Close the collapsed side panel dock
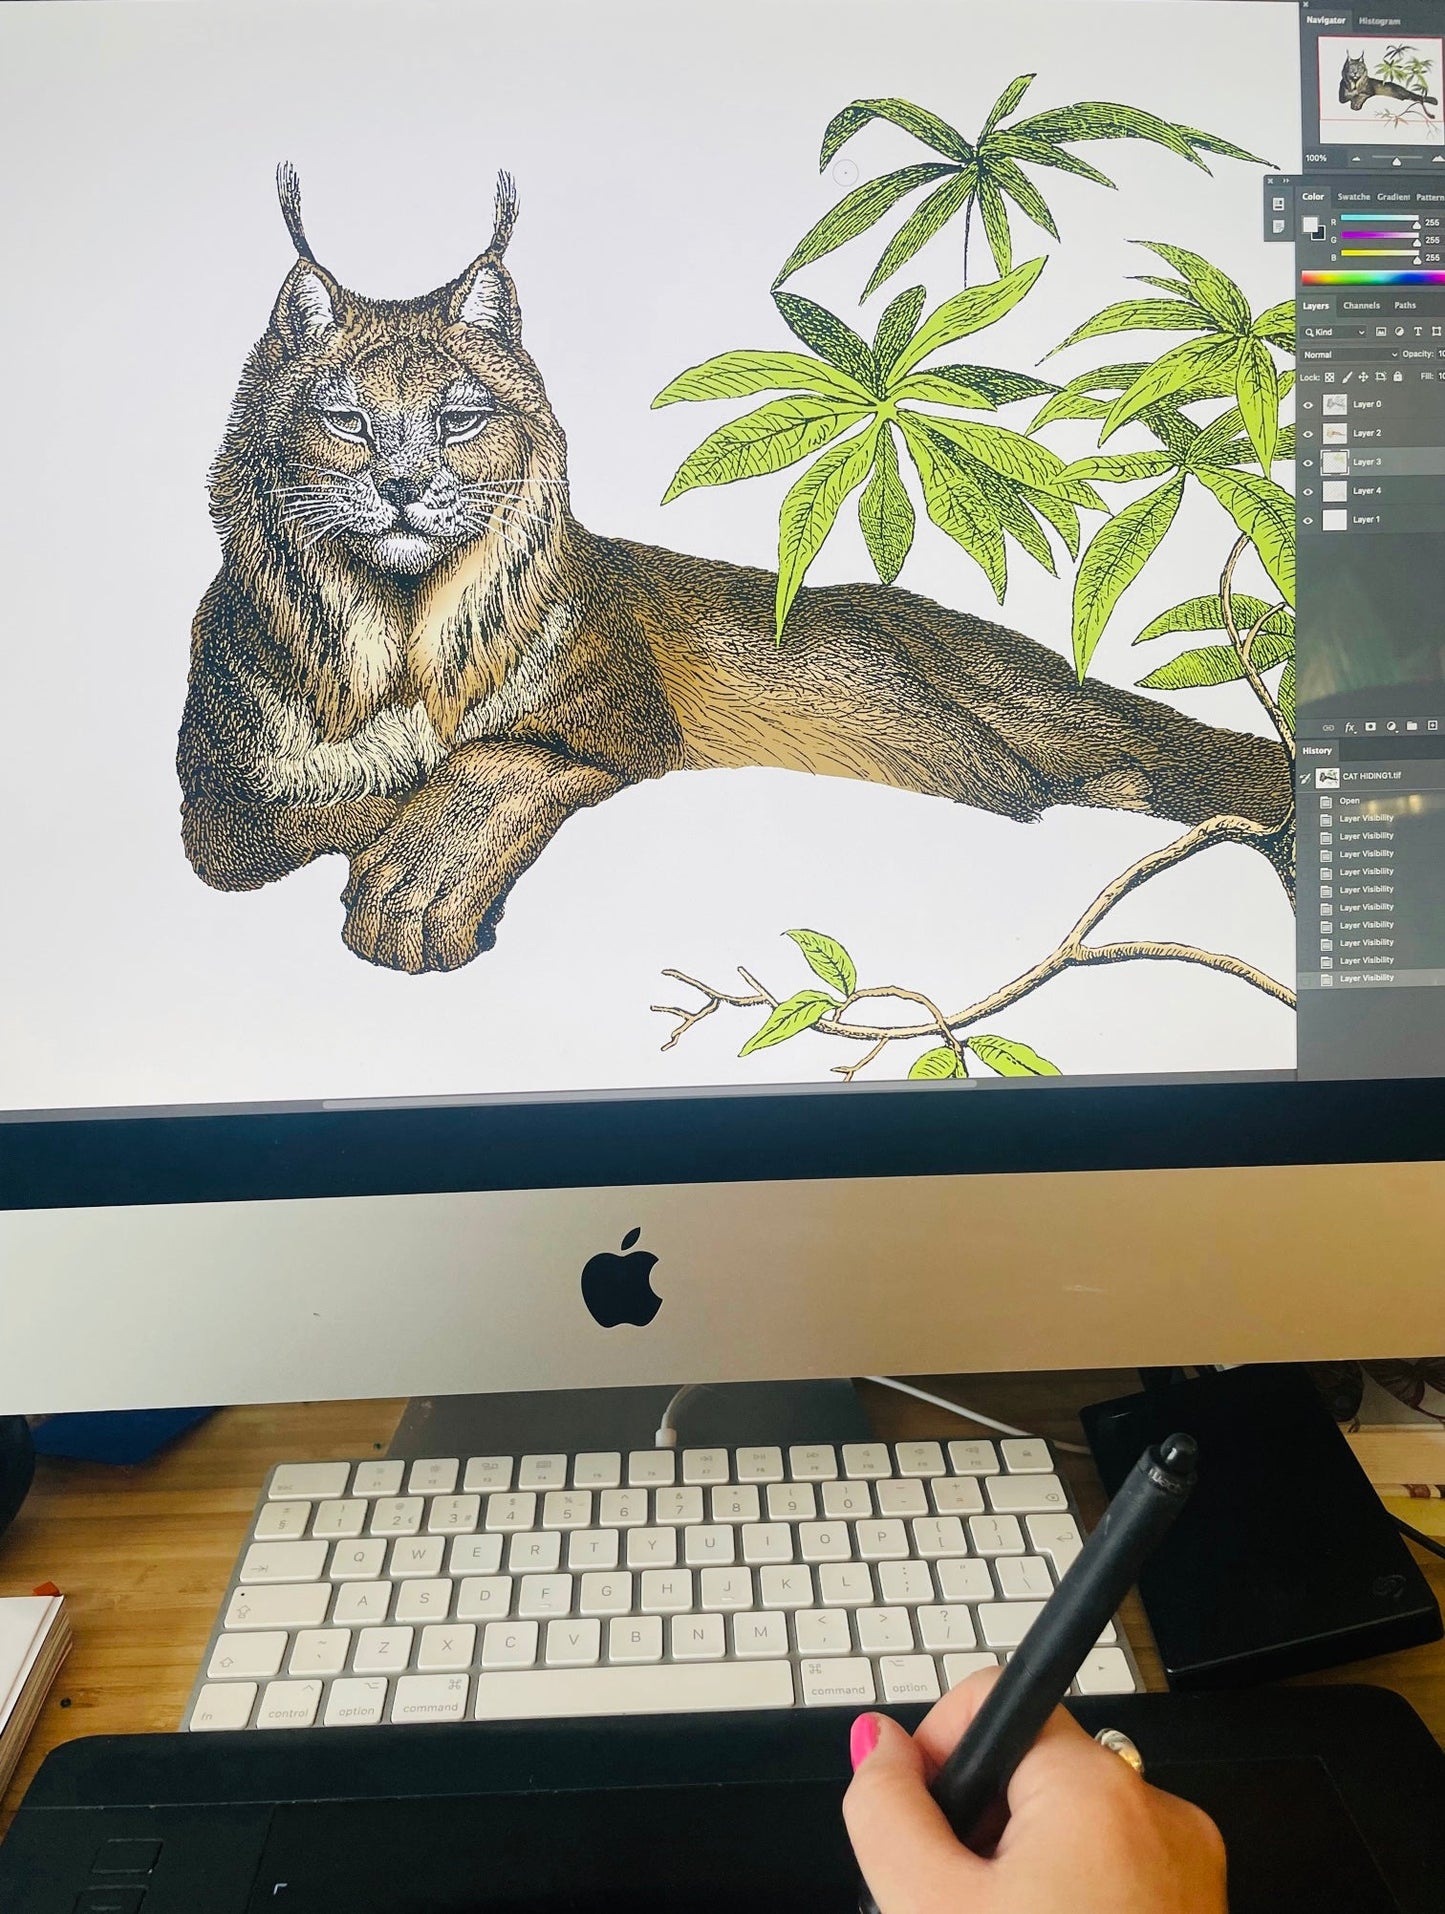Viewport: 1445px width, 1914px height. tap(1270, 181)
